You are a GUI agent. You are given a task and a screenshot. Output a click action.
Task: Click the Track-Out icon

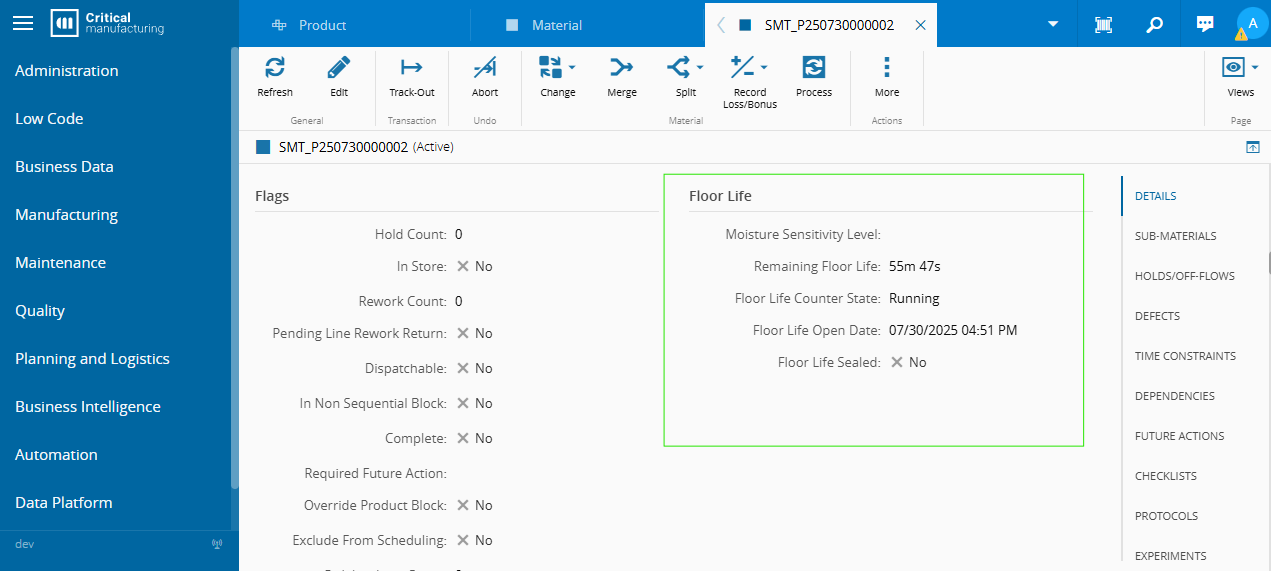tap(411, 68)
